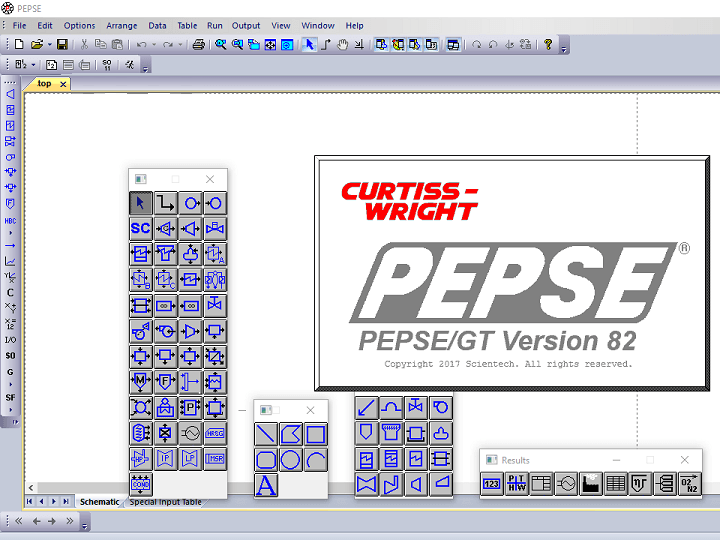Select the P component icon in palette
This screenshot has width=720, height=540.
[190, 407]
